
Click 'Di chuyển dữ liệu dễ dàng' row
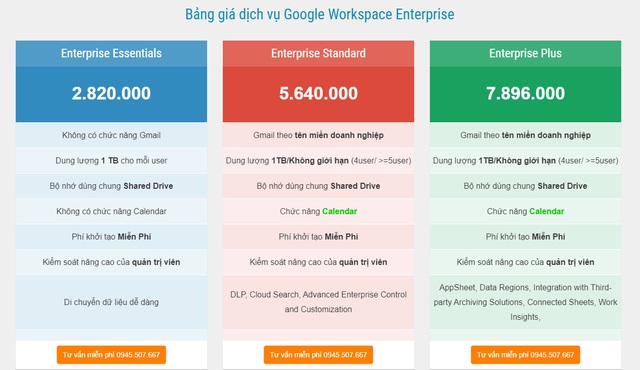coord(111,302)
